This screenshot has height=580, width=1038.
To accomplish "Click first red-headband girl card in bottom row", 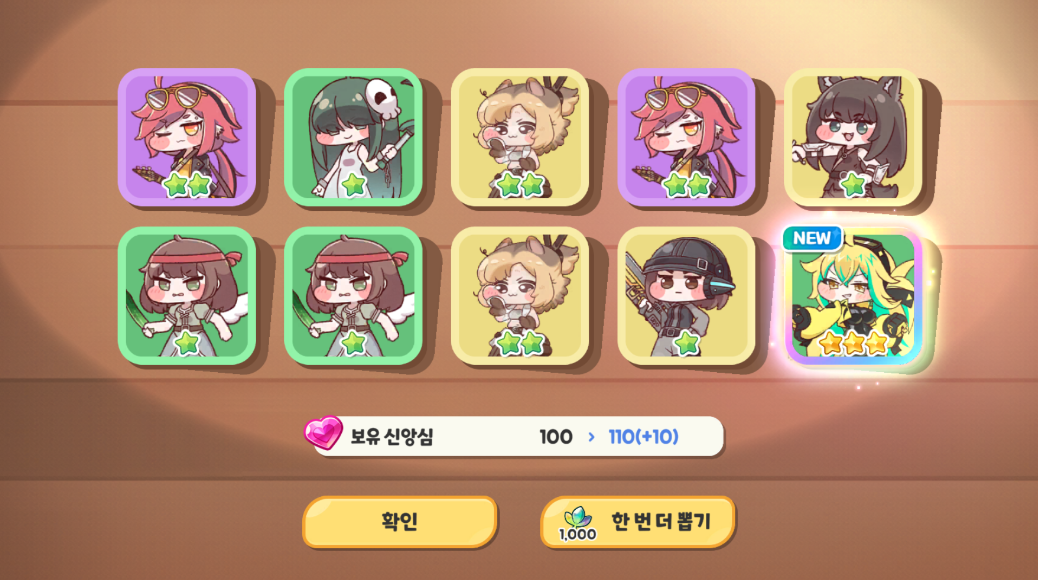I will click(x=187, y=296).
